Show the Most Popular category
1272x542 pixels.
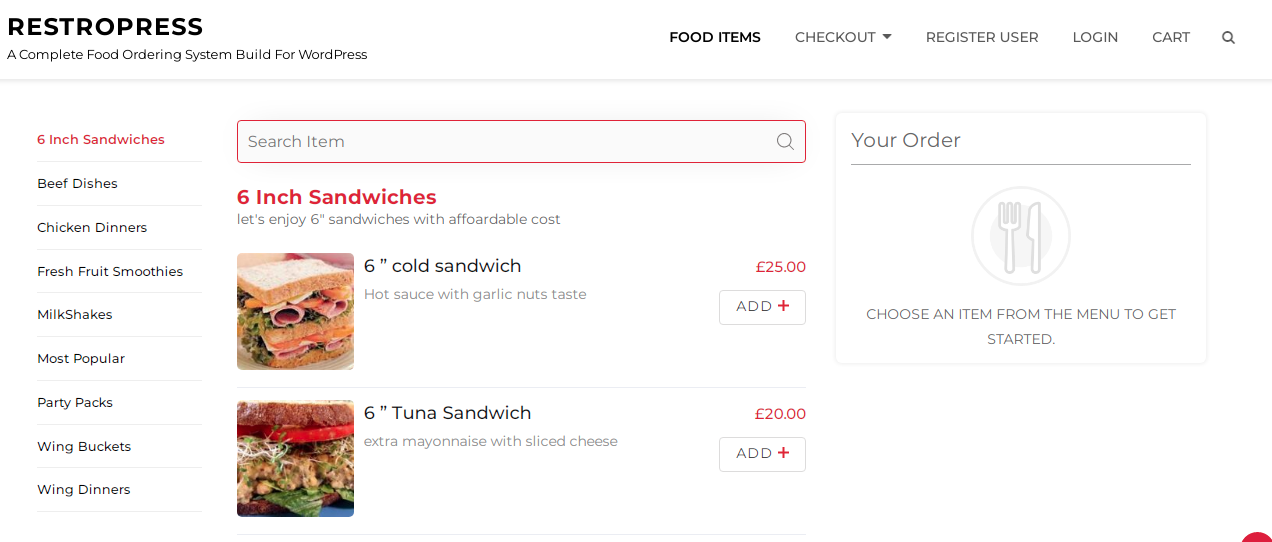pyautogui.click(x=81, y=359)
